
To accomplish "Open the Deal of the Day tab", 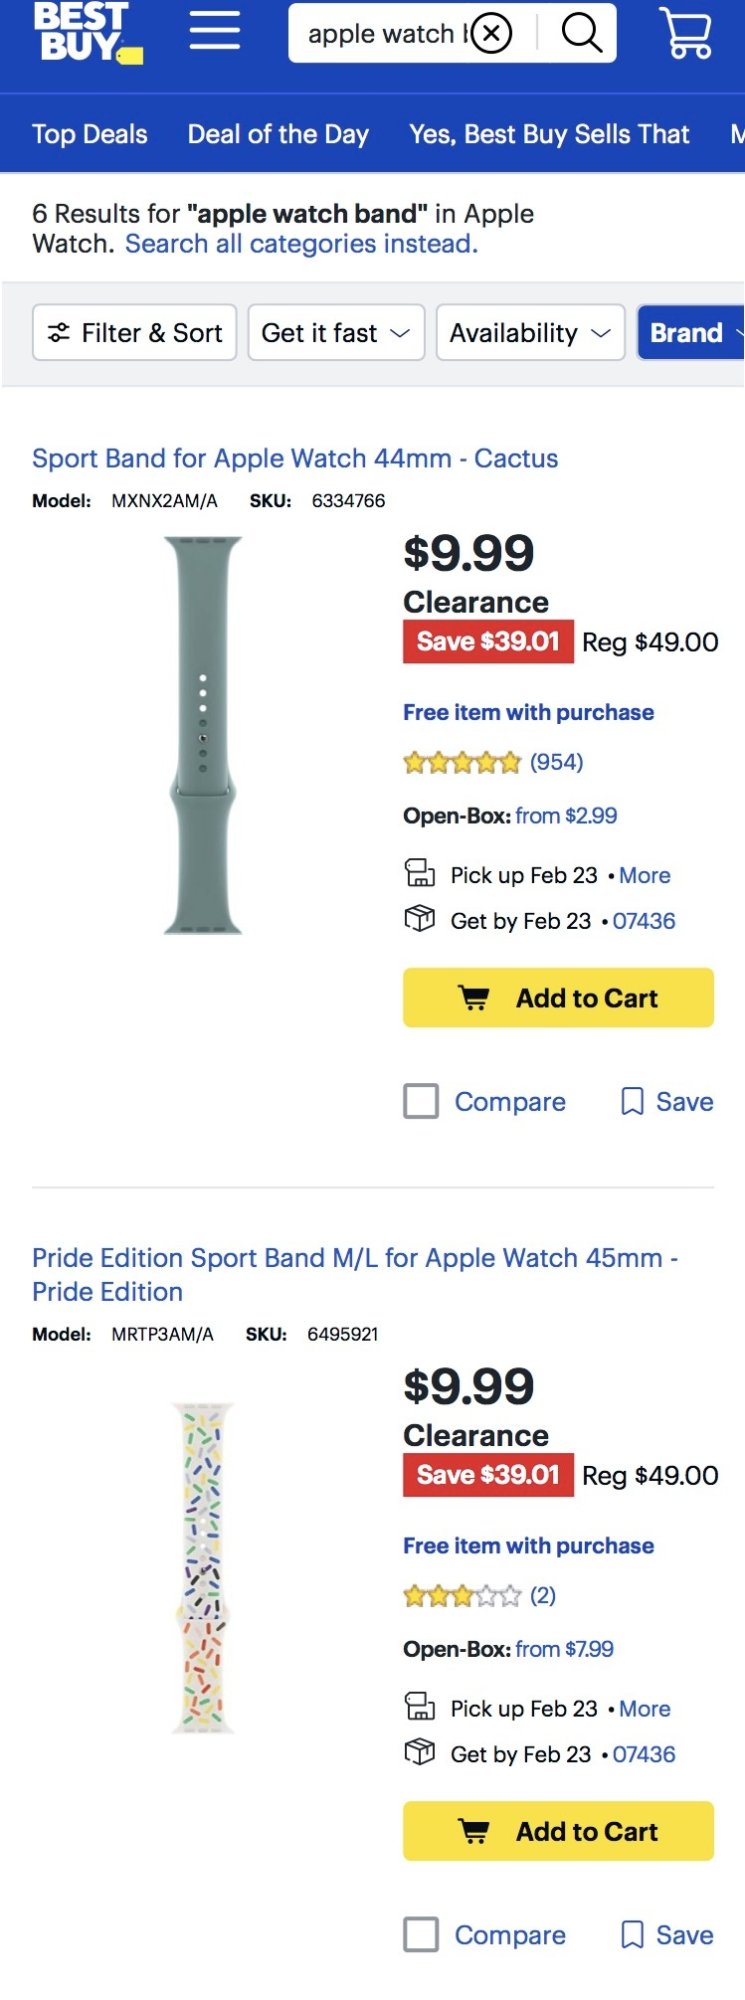I will click(278, 134).
